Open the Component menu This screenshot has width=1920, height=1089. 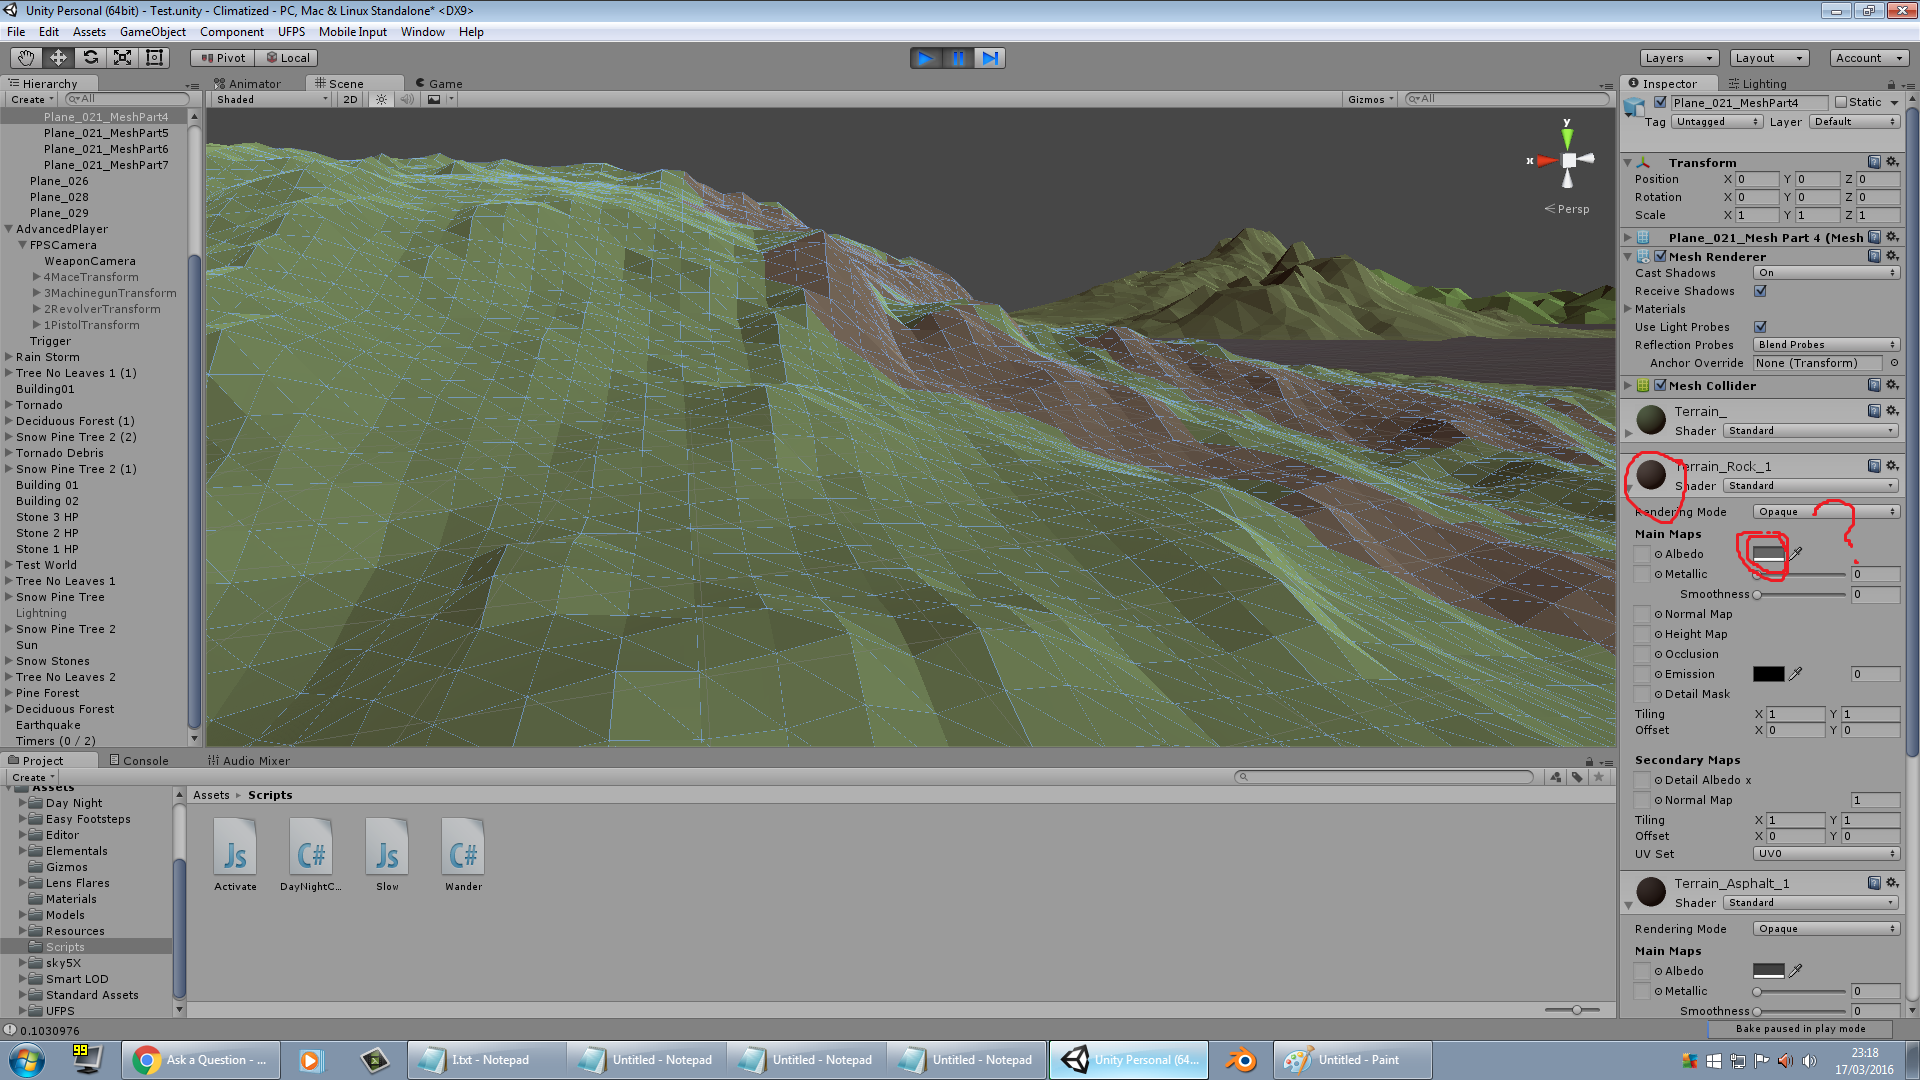pos(232,32)
